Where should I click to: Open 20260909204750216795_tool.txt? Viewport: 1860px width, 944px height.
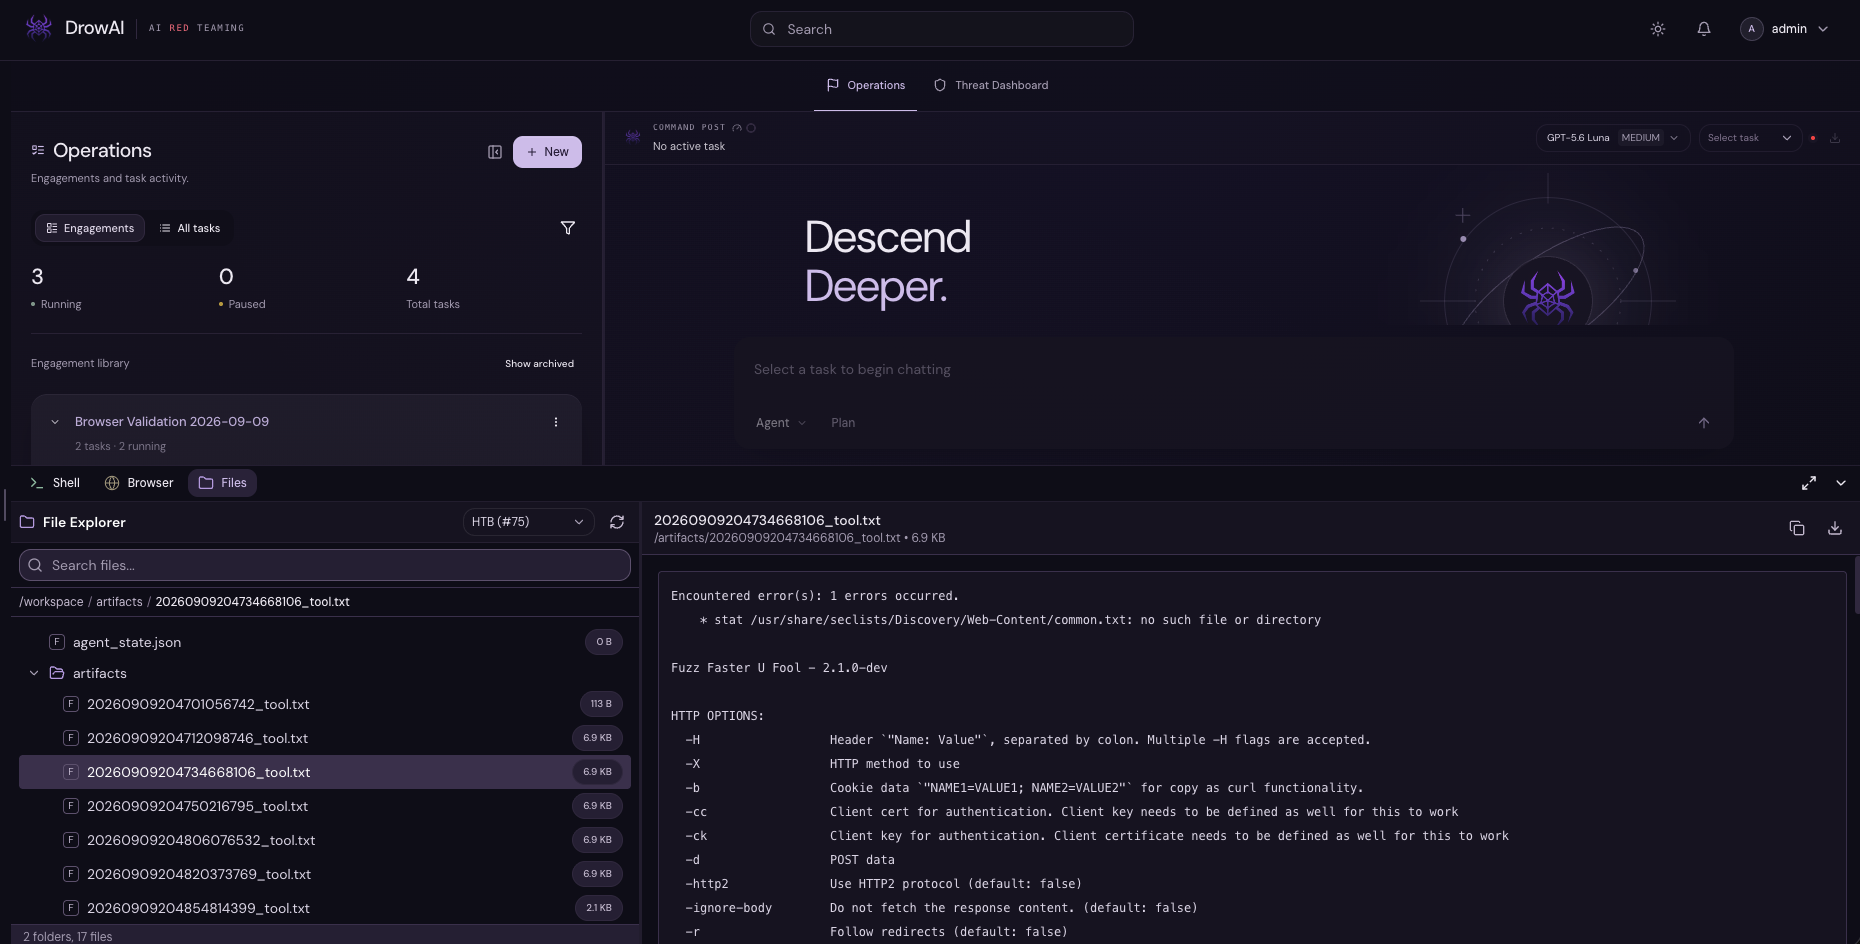tap(325, 806)
